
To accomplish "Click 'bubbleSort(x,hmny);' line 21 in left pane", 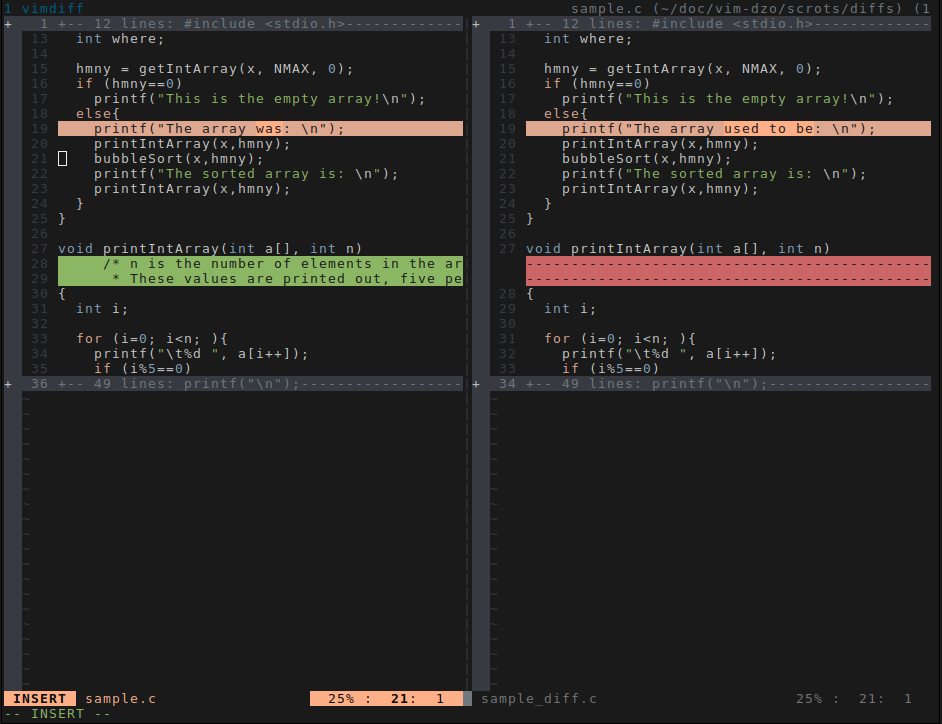I will 178,159.
